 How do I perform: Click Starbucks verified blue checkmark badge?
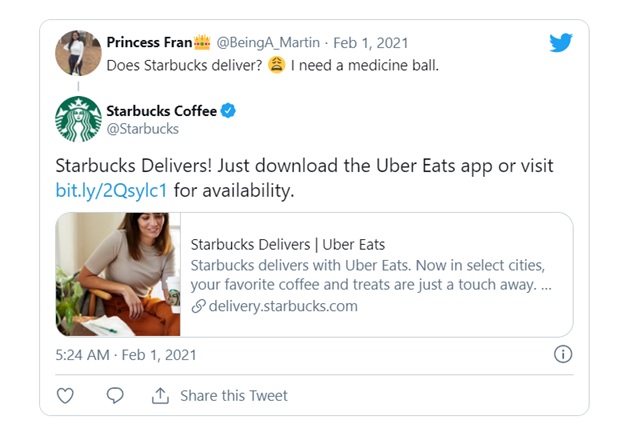[x=228, y=111]
